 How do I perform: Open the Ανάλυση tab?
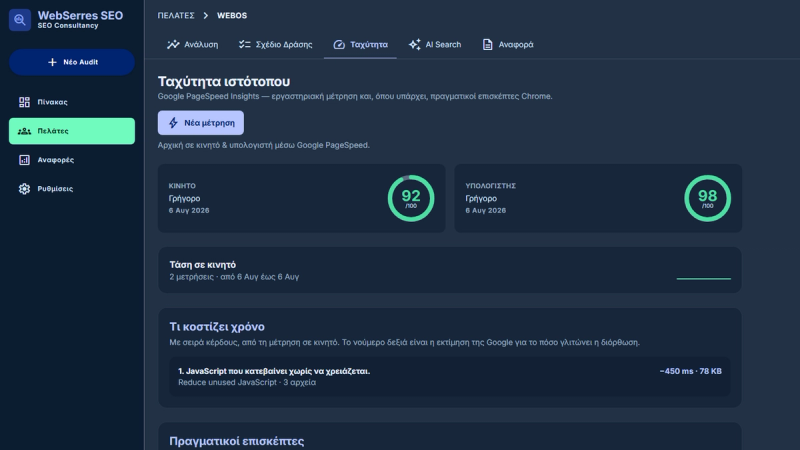(192, 44)
